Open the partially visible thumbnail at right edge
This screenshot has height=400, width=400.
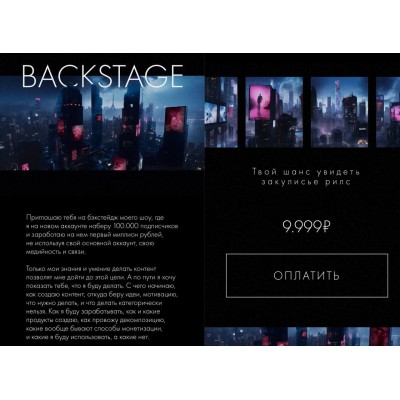[x=388, y=112]
